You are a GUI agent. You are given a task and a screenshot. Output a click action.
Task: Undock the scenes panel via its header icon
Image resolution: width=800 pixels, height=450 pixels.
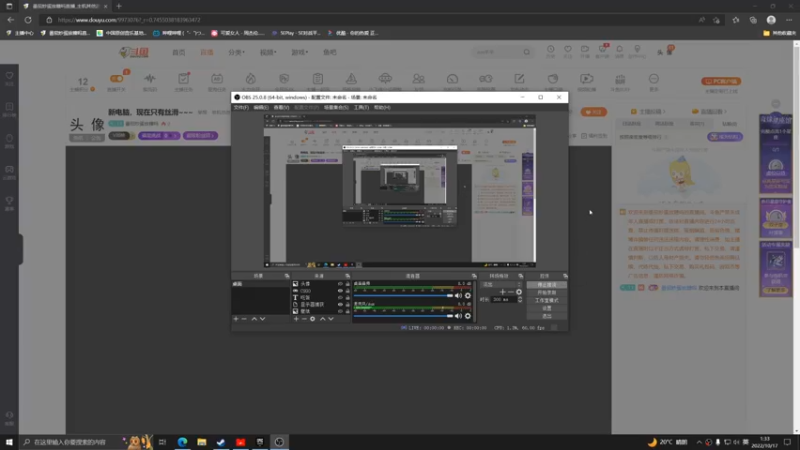(x=287, y=276)
